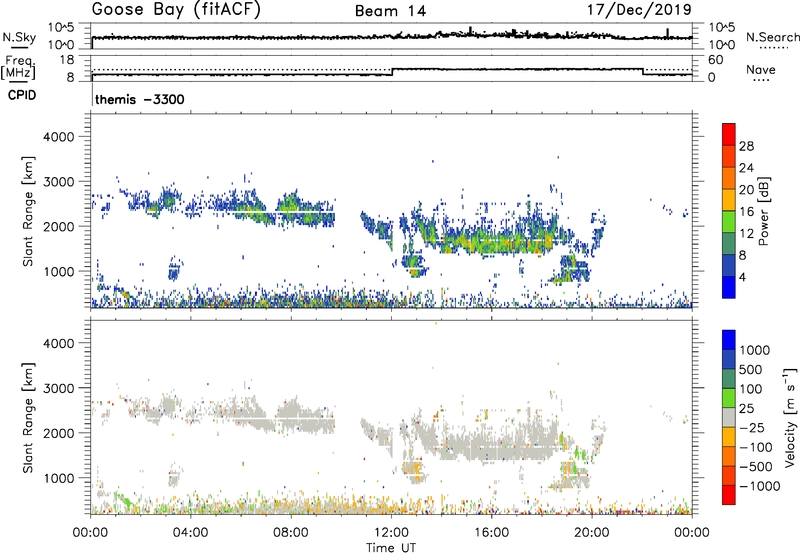Screen dimensions: 800x554
Task: Click the '28' tick on the Power scale
Action: 746,146
